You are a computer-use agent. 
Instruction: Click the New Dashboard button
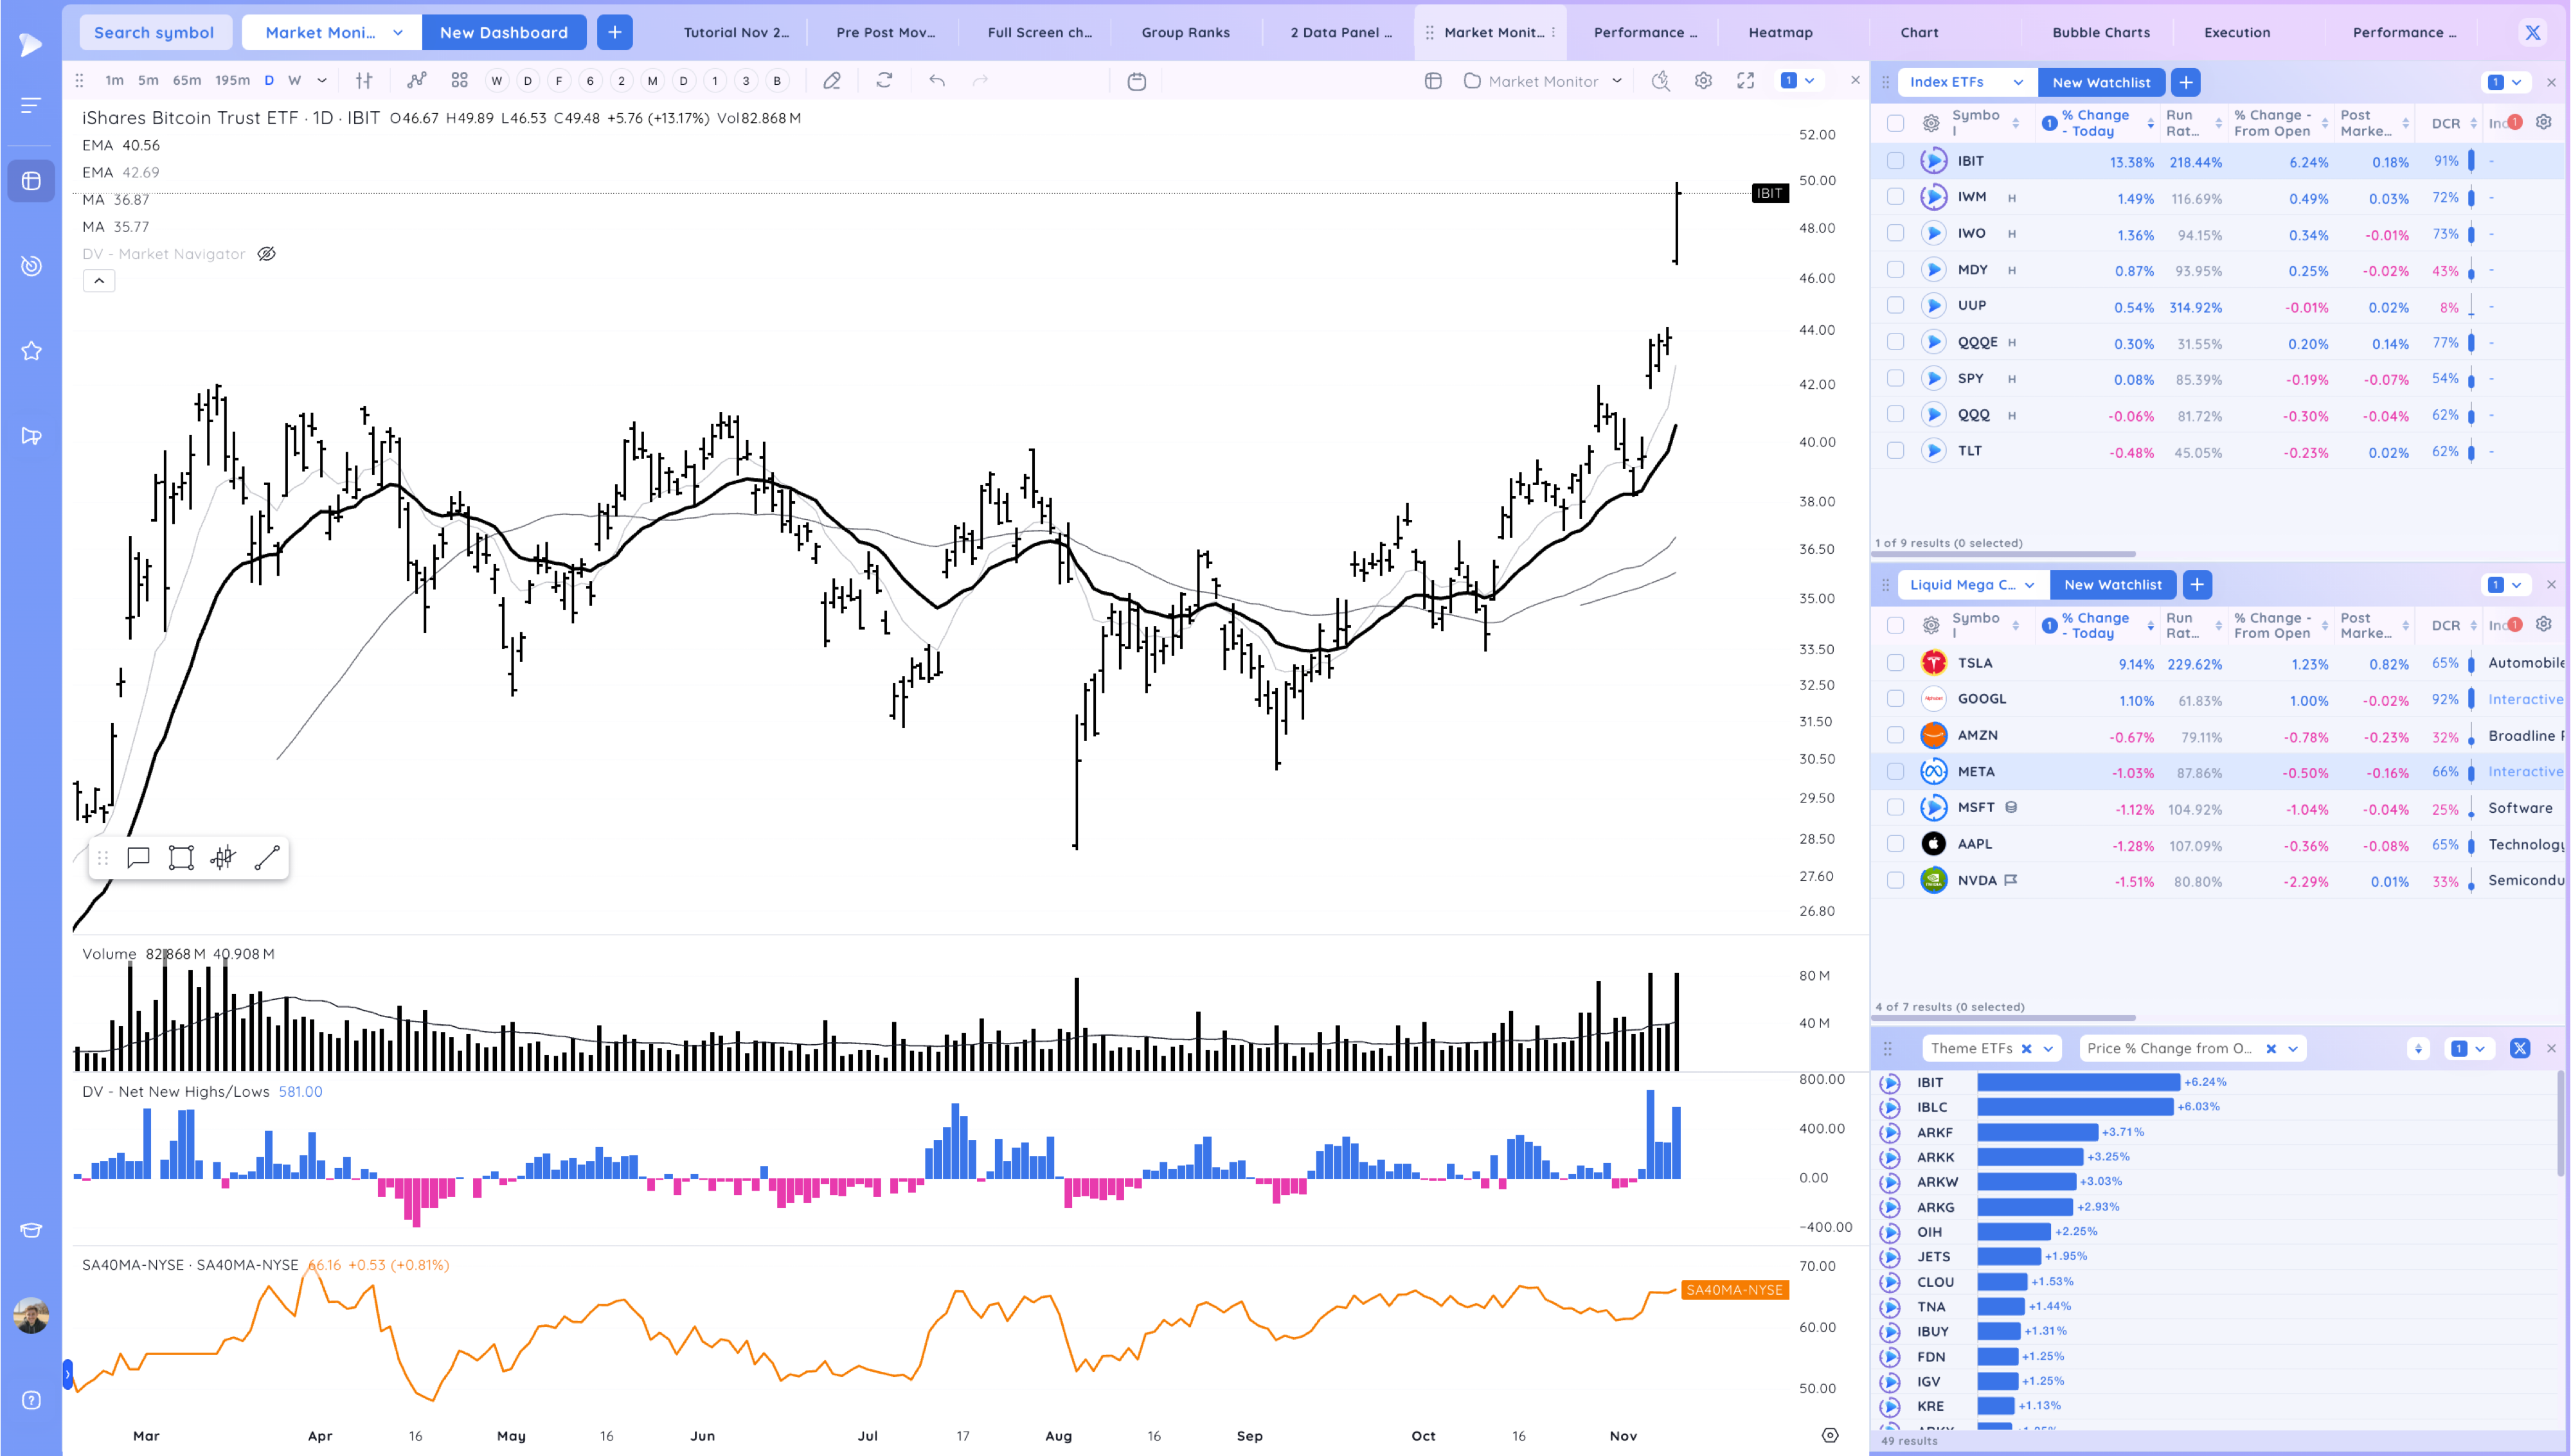tap(503, 32)
